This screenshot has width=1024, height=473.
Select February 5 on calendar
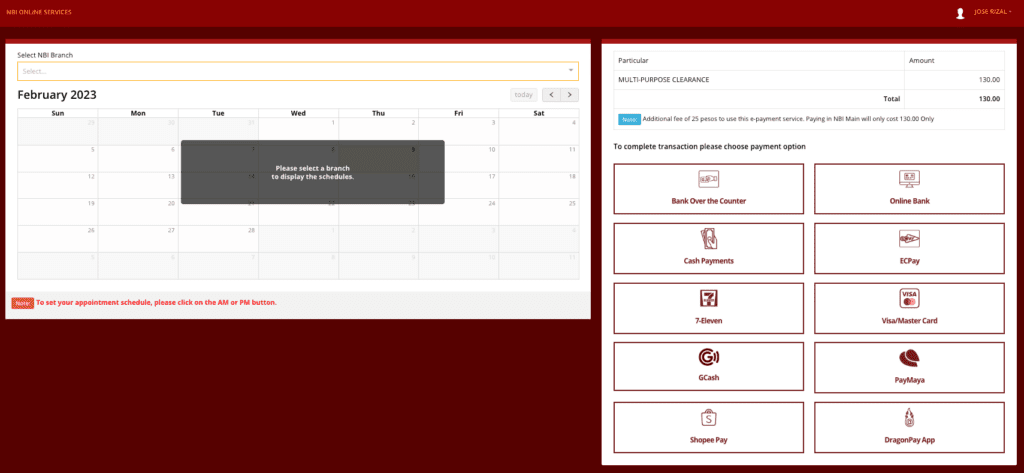coord(57,158)
